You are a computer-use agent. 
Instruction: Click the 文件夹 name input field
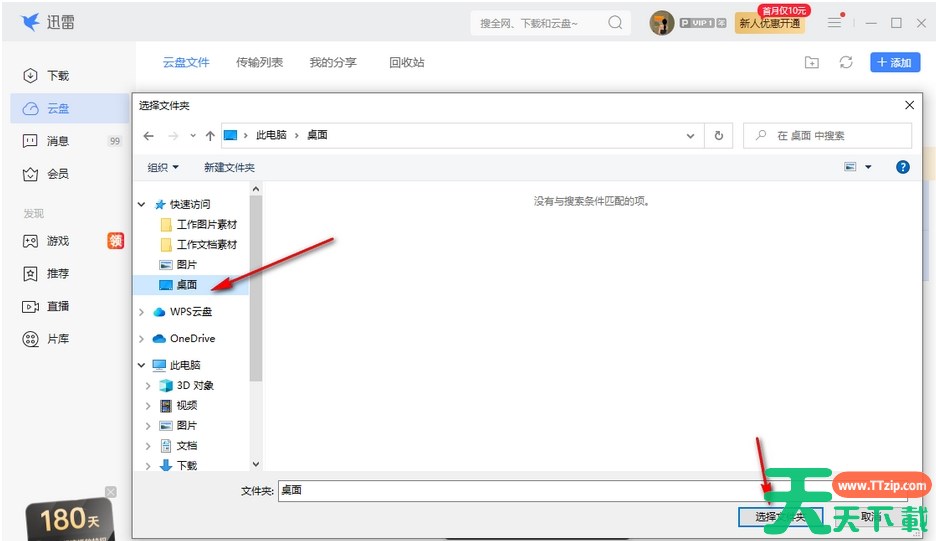pyautogui.click(x=520, y=491)
